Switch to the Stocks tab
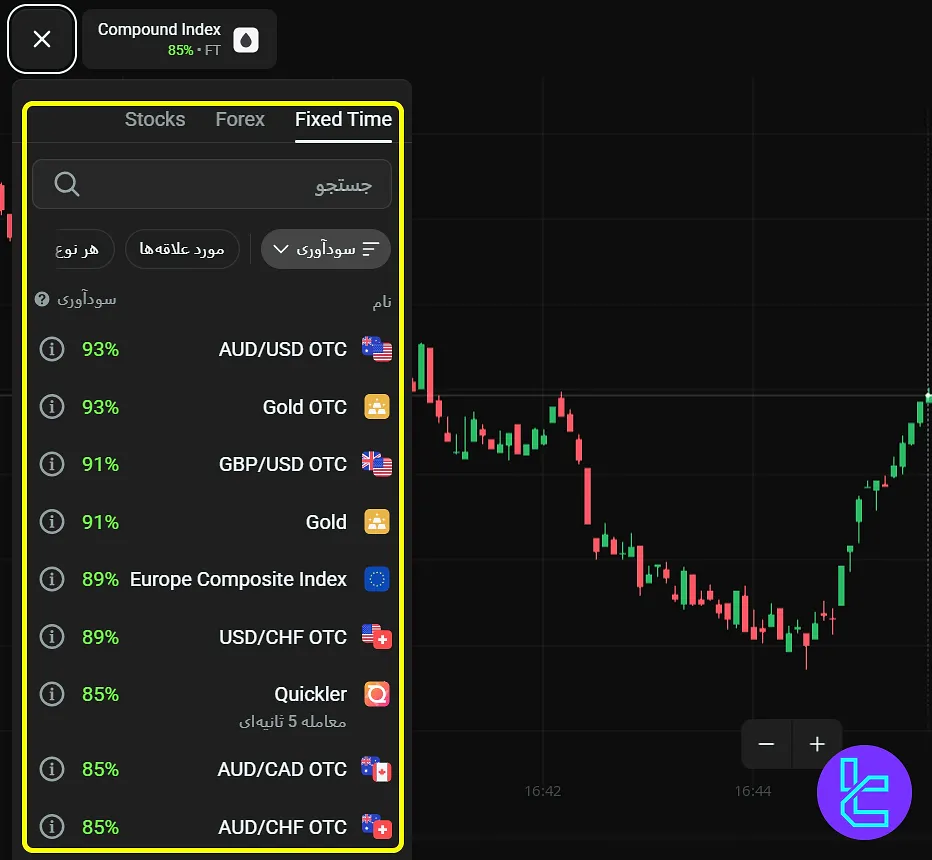This screenshot has height=860, width=932. click(155, 119)
